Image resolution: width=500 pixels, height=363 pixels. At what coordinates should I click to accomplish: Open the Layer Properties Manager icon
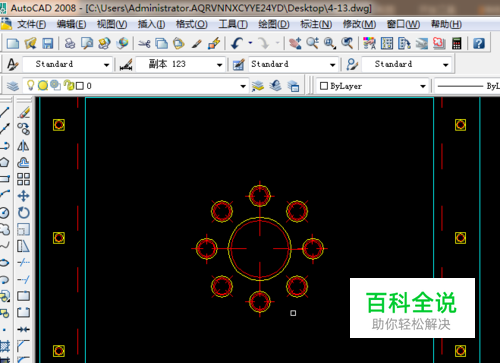tap(13, 86)
